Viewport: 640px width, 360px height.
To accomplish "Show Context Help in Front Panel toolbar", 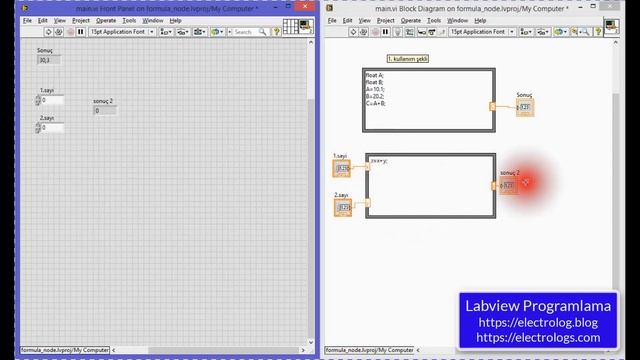I will tap(276, 32).
